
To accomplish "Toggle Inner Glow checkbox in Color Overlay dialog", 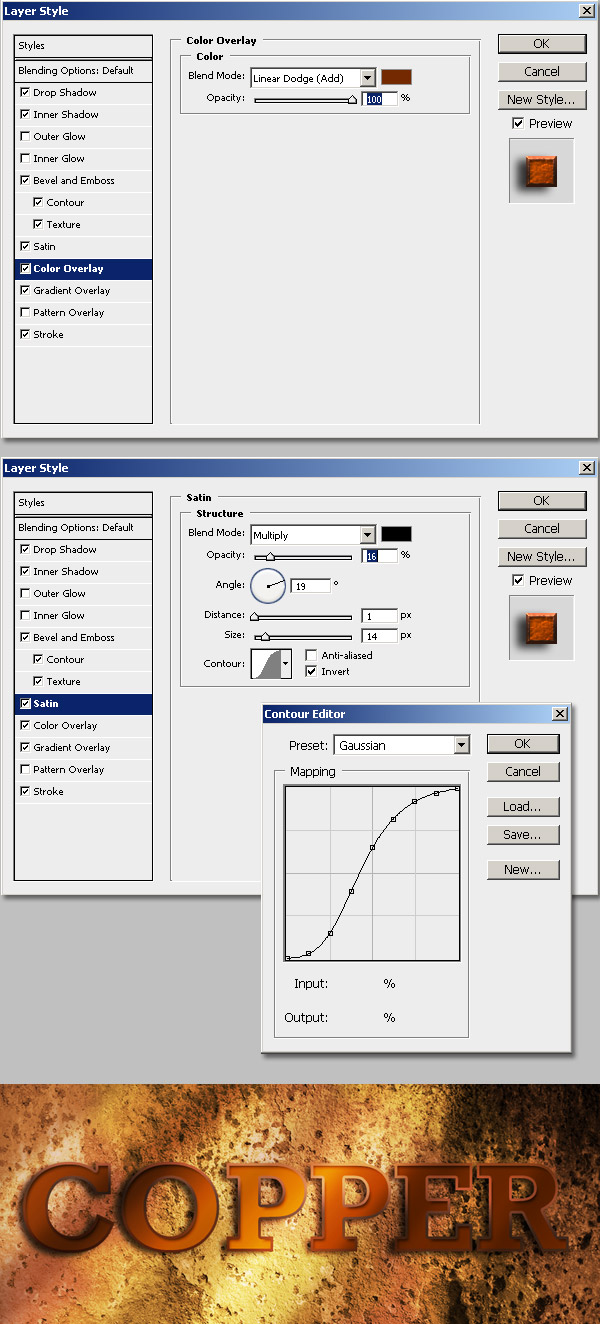I will point(25,158).
